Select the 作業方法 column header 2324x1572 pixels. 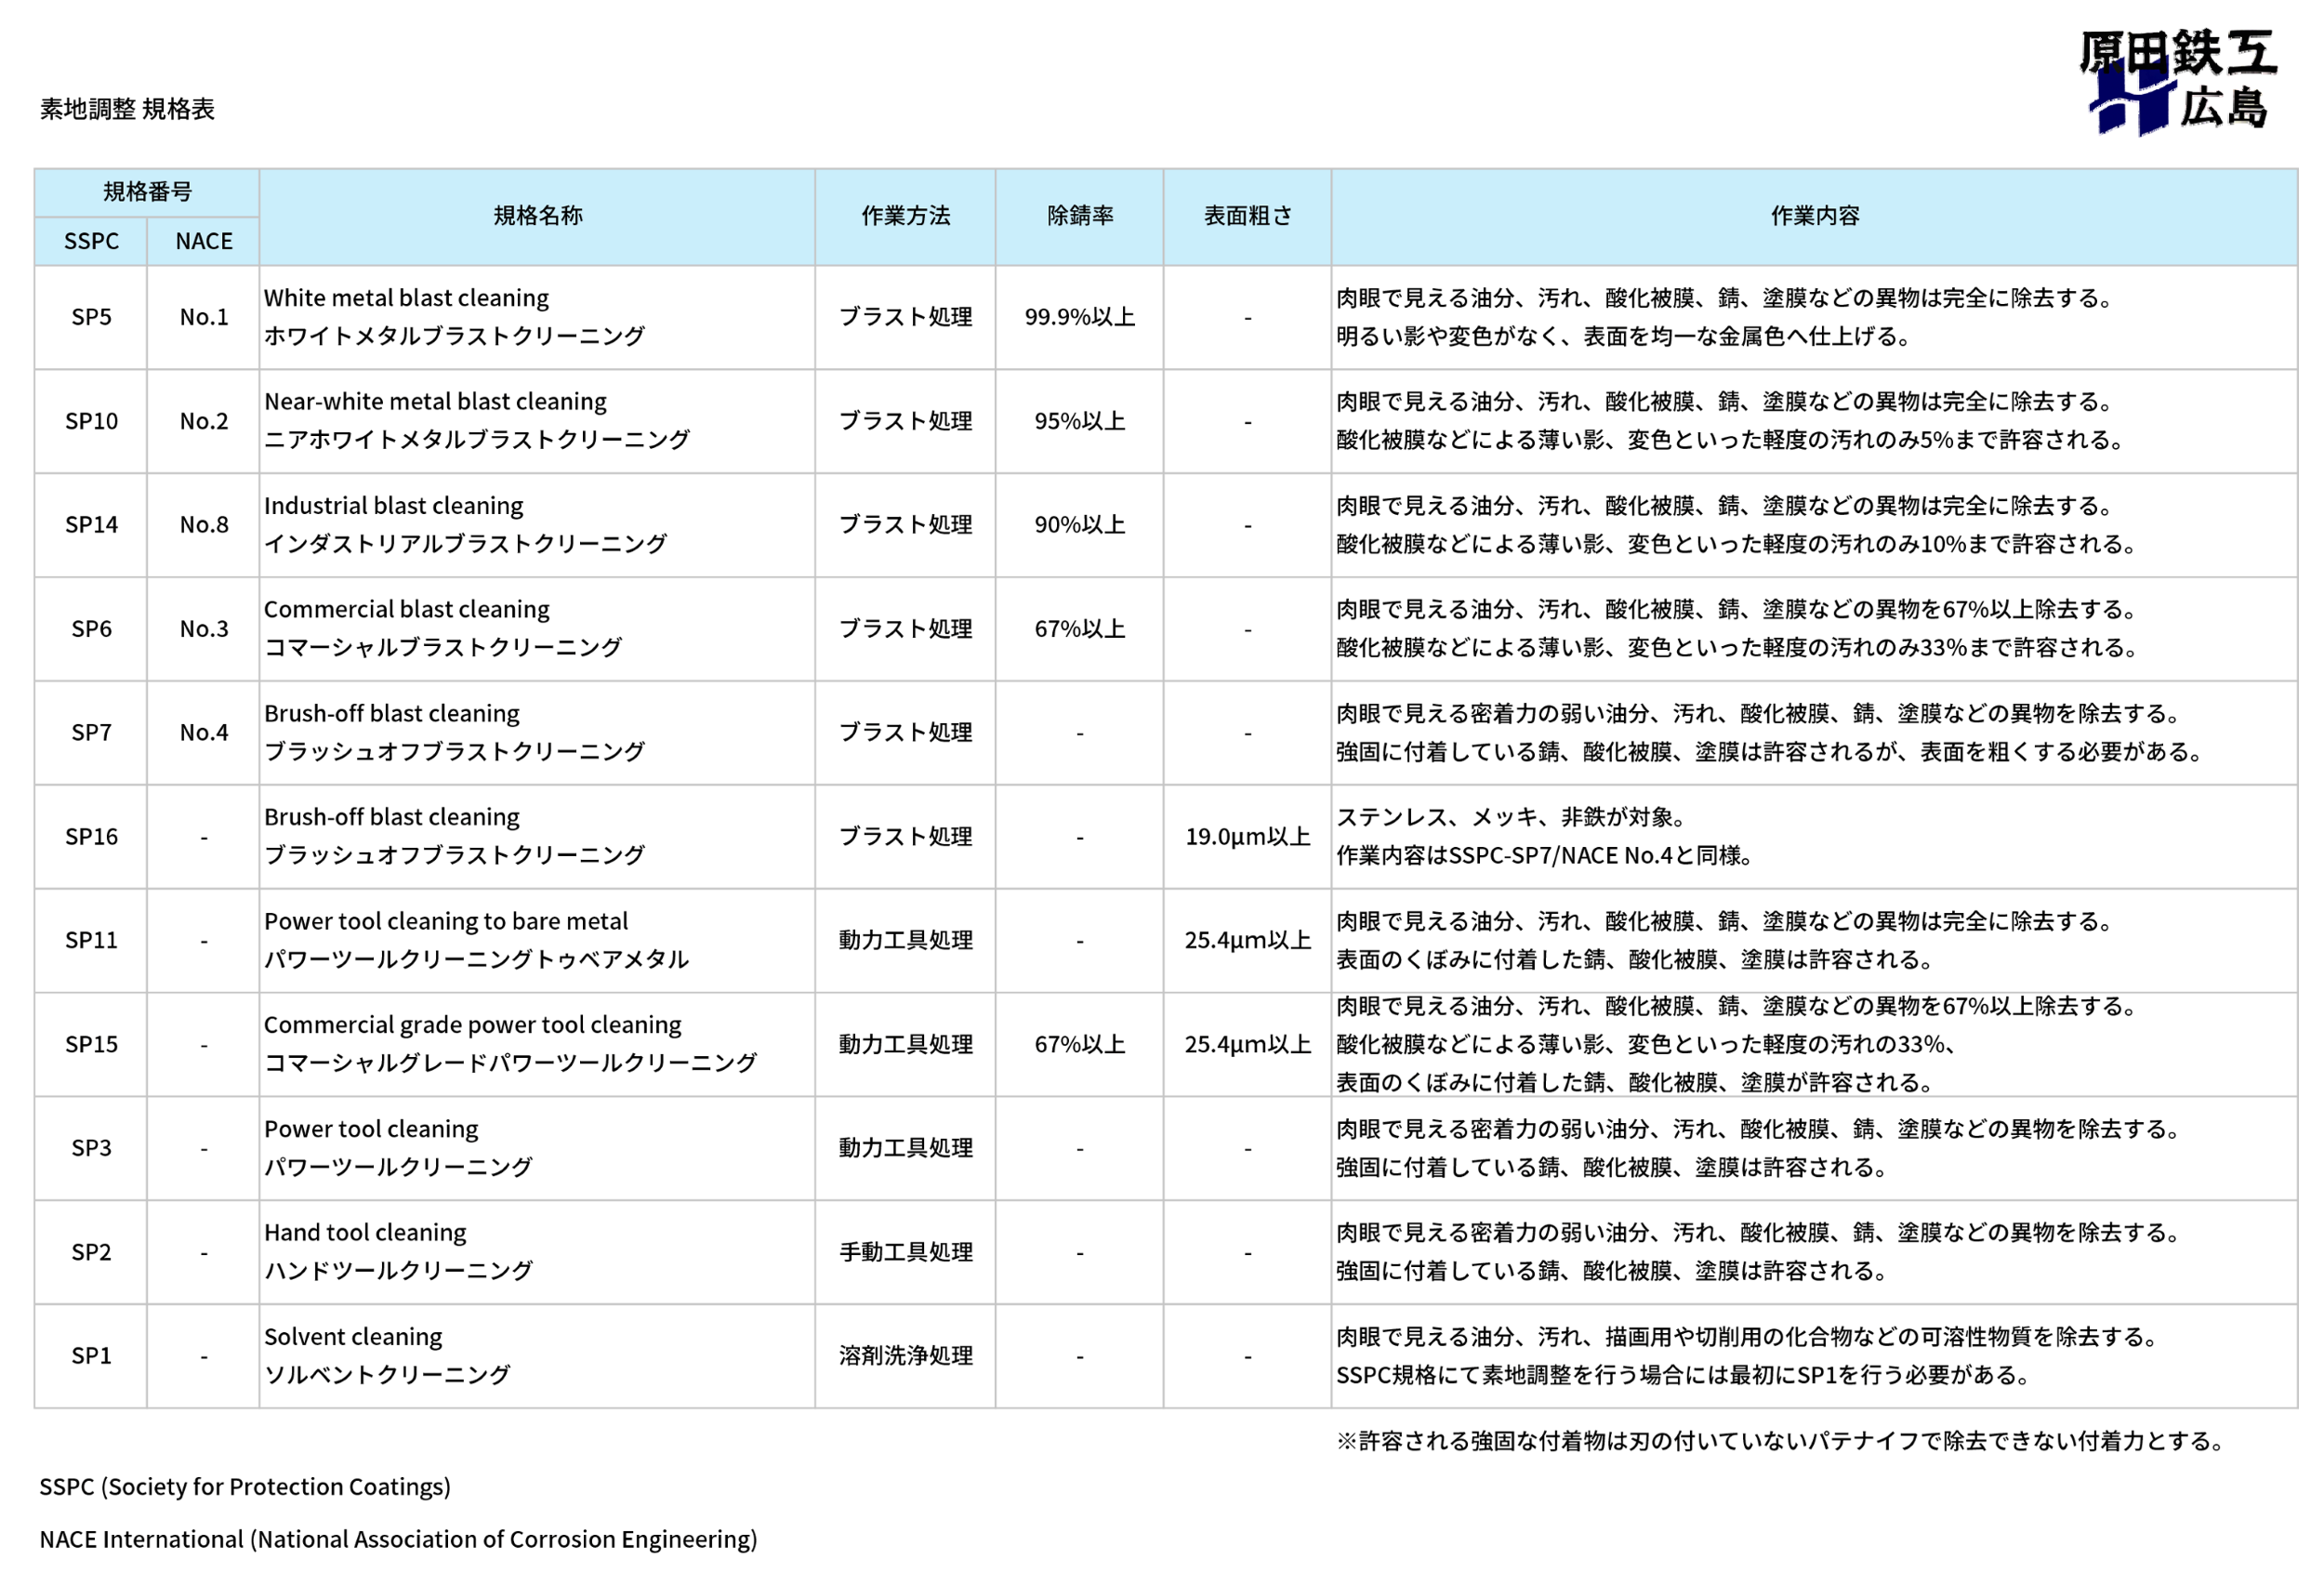(x=905, y=215)
